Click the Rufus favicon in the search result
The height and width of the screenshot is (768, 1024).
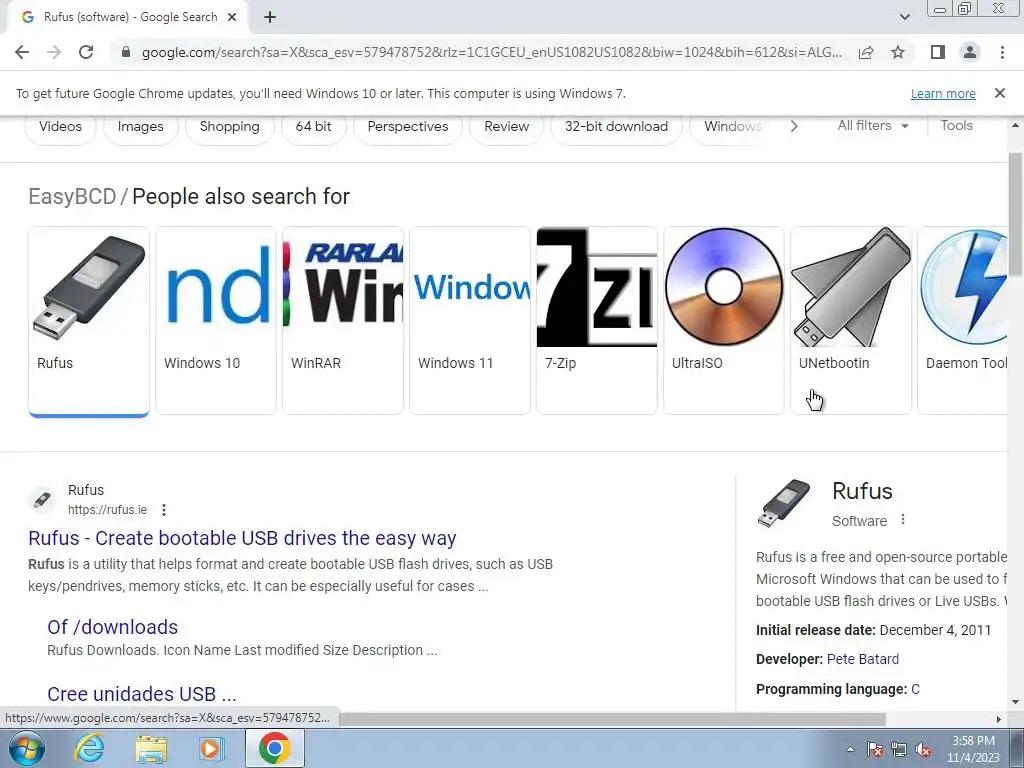pyautogui.click(x=42, y=500)
